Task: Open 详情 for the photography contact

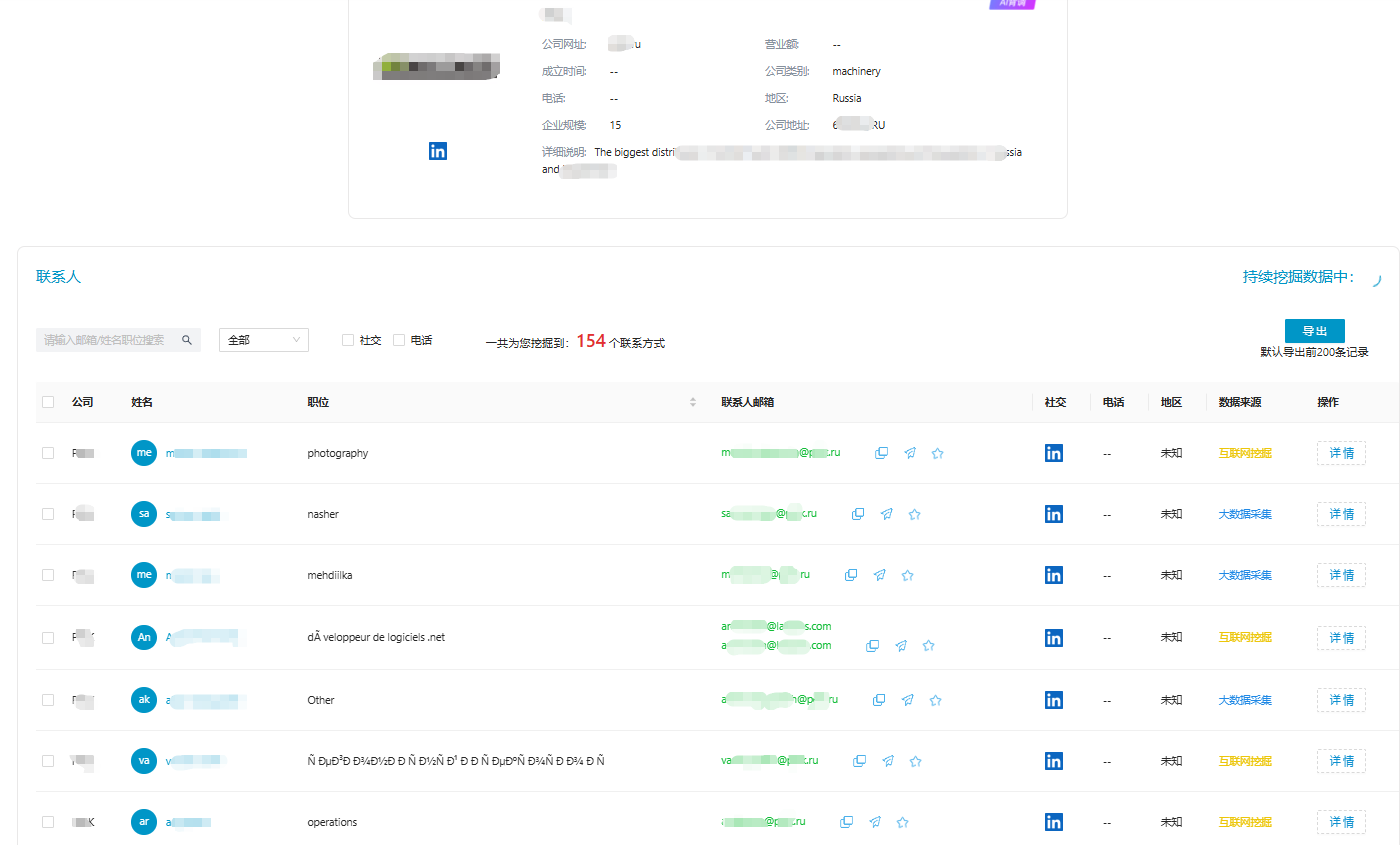Action: (1341, 453)
